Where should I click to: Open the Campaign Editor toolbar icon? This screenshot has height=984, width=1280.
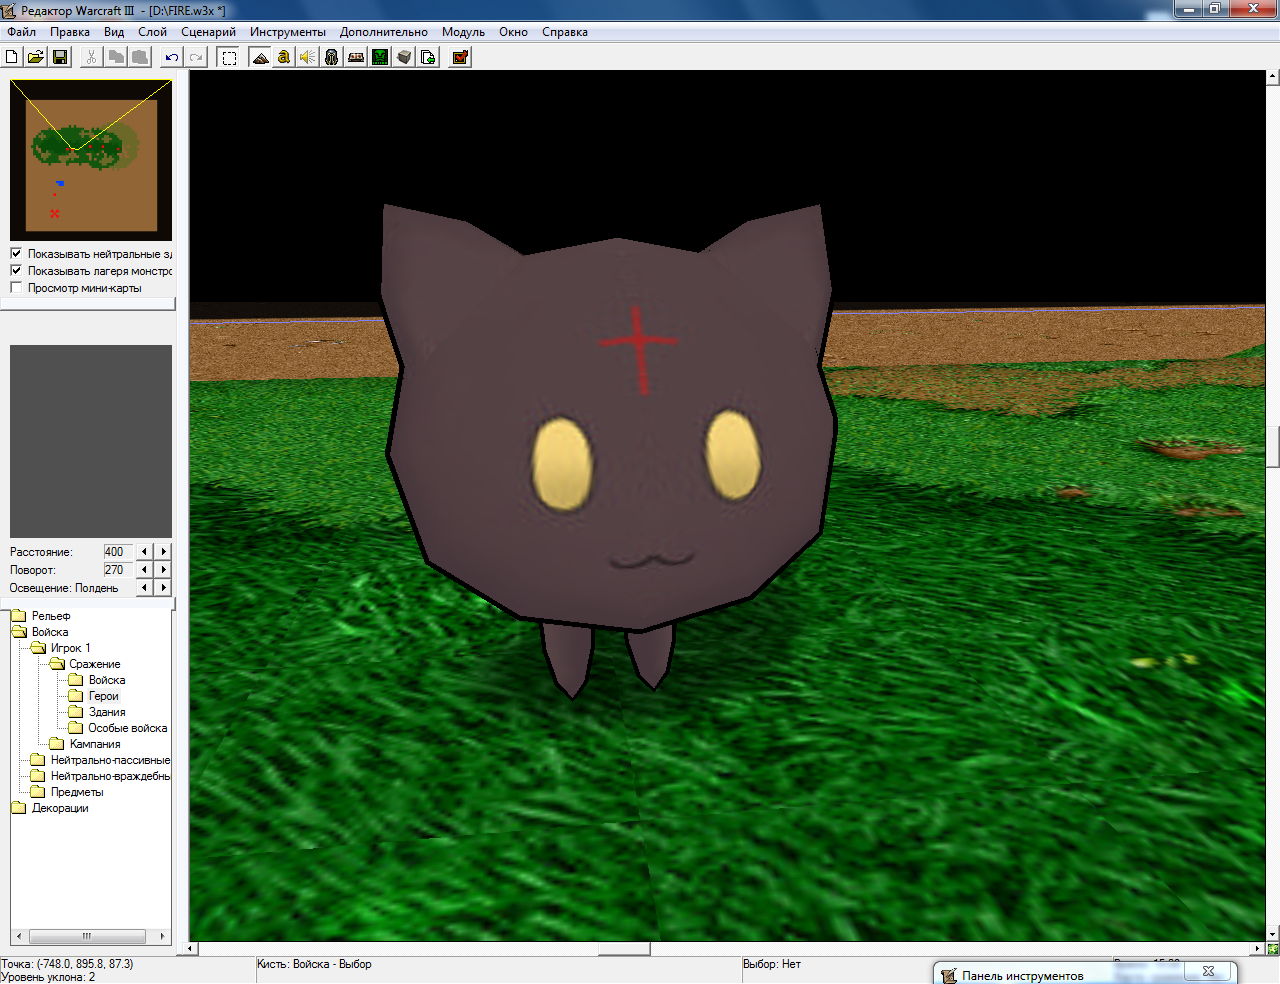pos(356,57)
